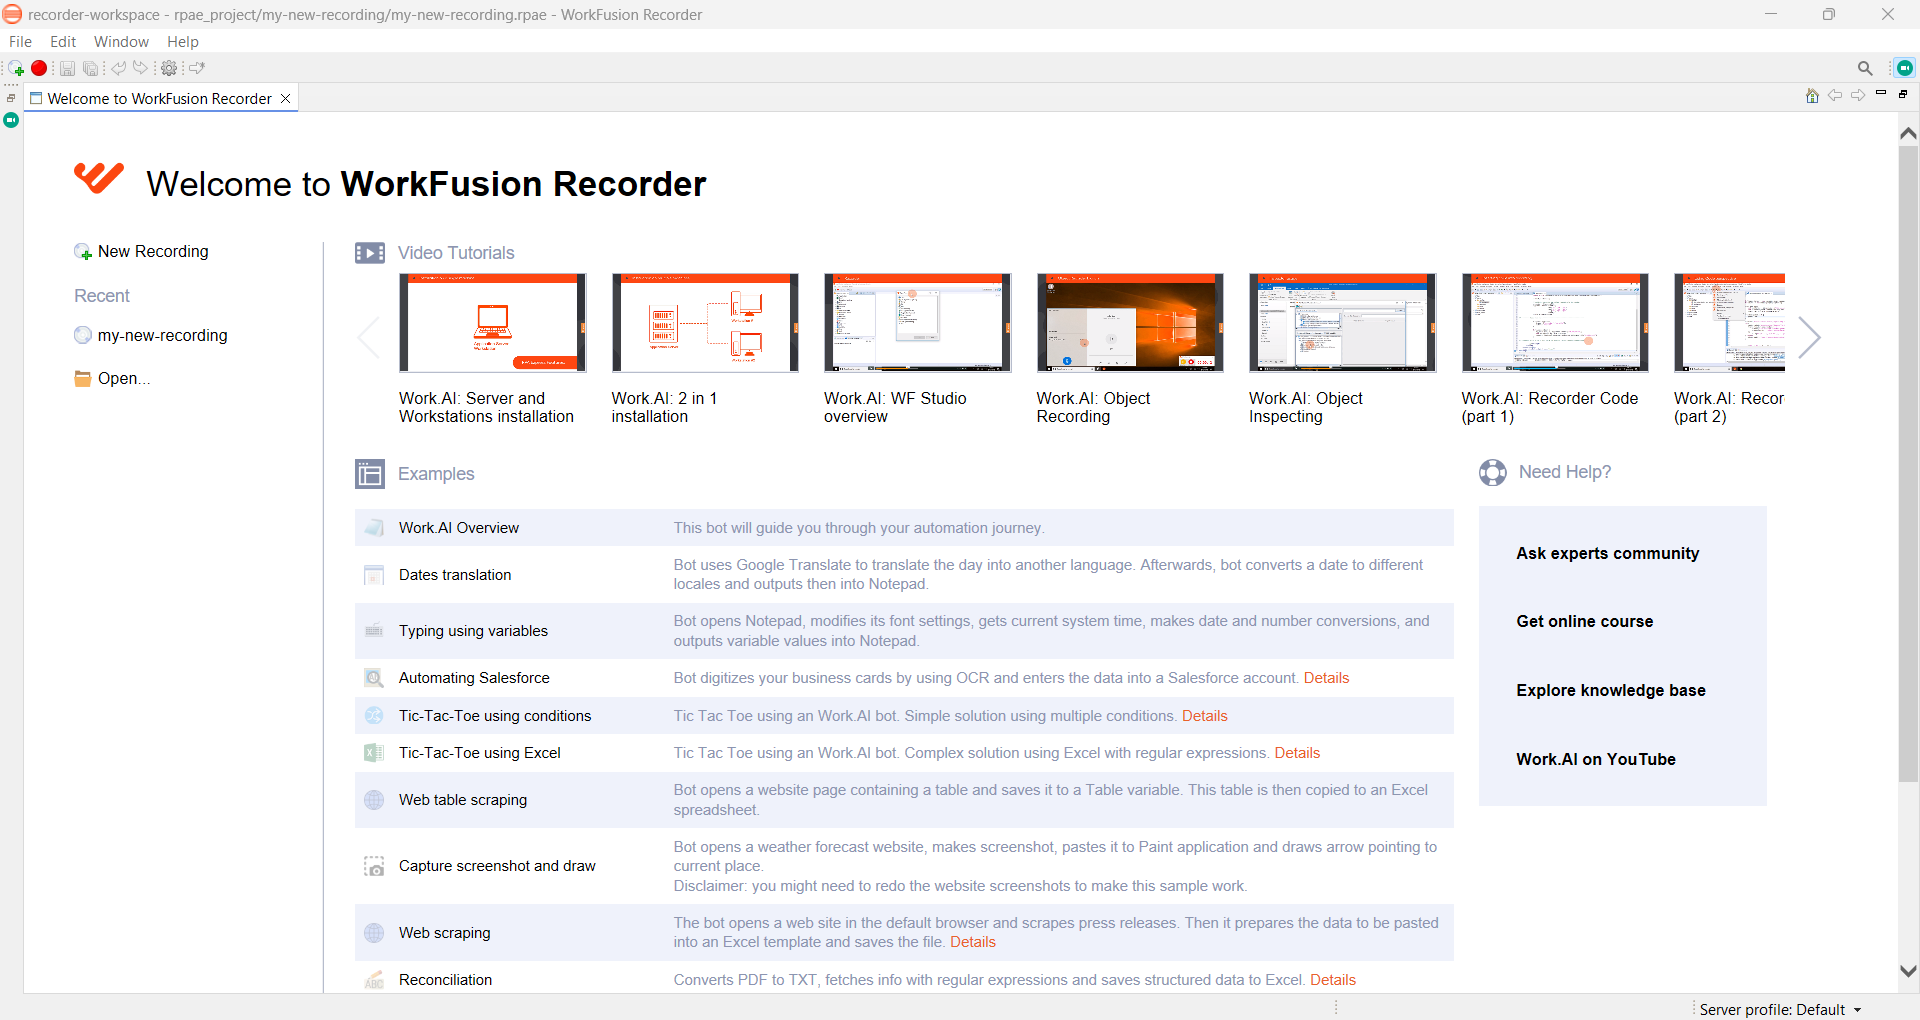Click the restore icon in left sidebar
Screen dimensions: 1920x1020
(x=11, y=98)
